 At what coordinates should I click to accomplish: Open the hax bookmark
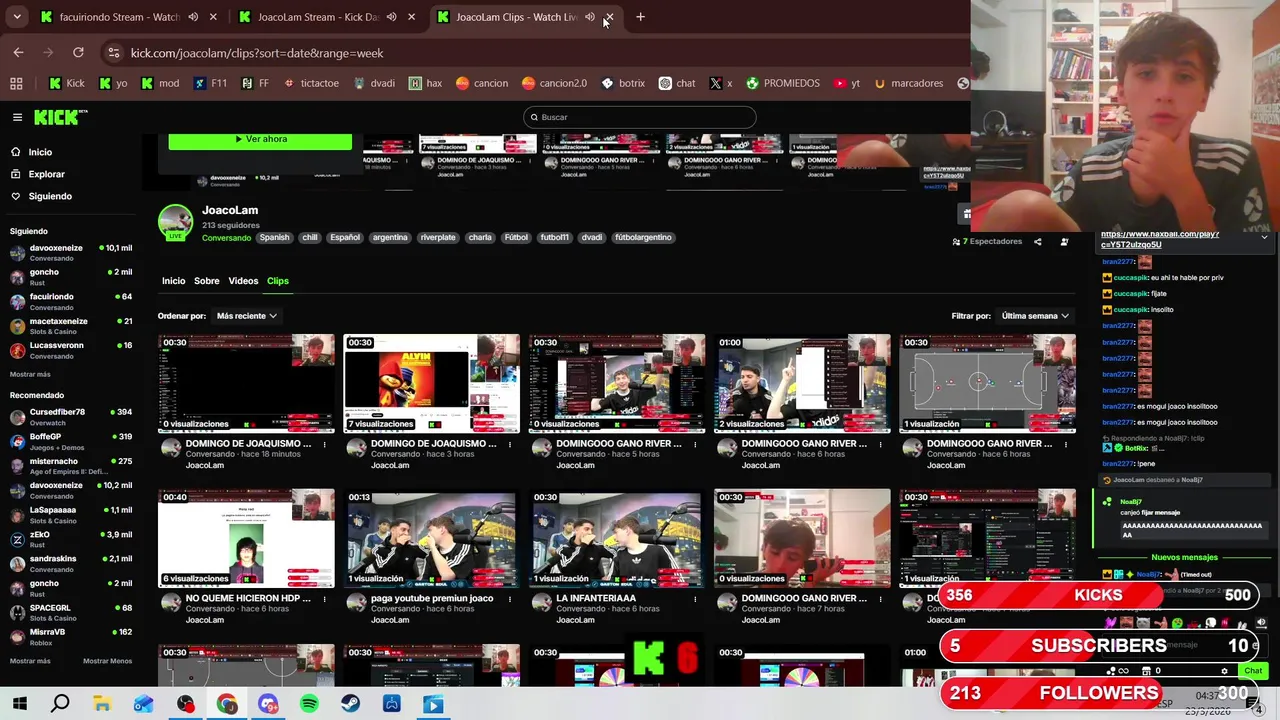coord(426,83)
